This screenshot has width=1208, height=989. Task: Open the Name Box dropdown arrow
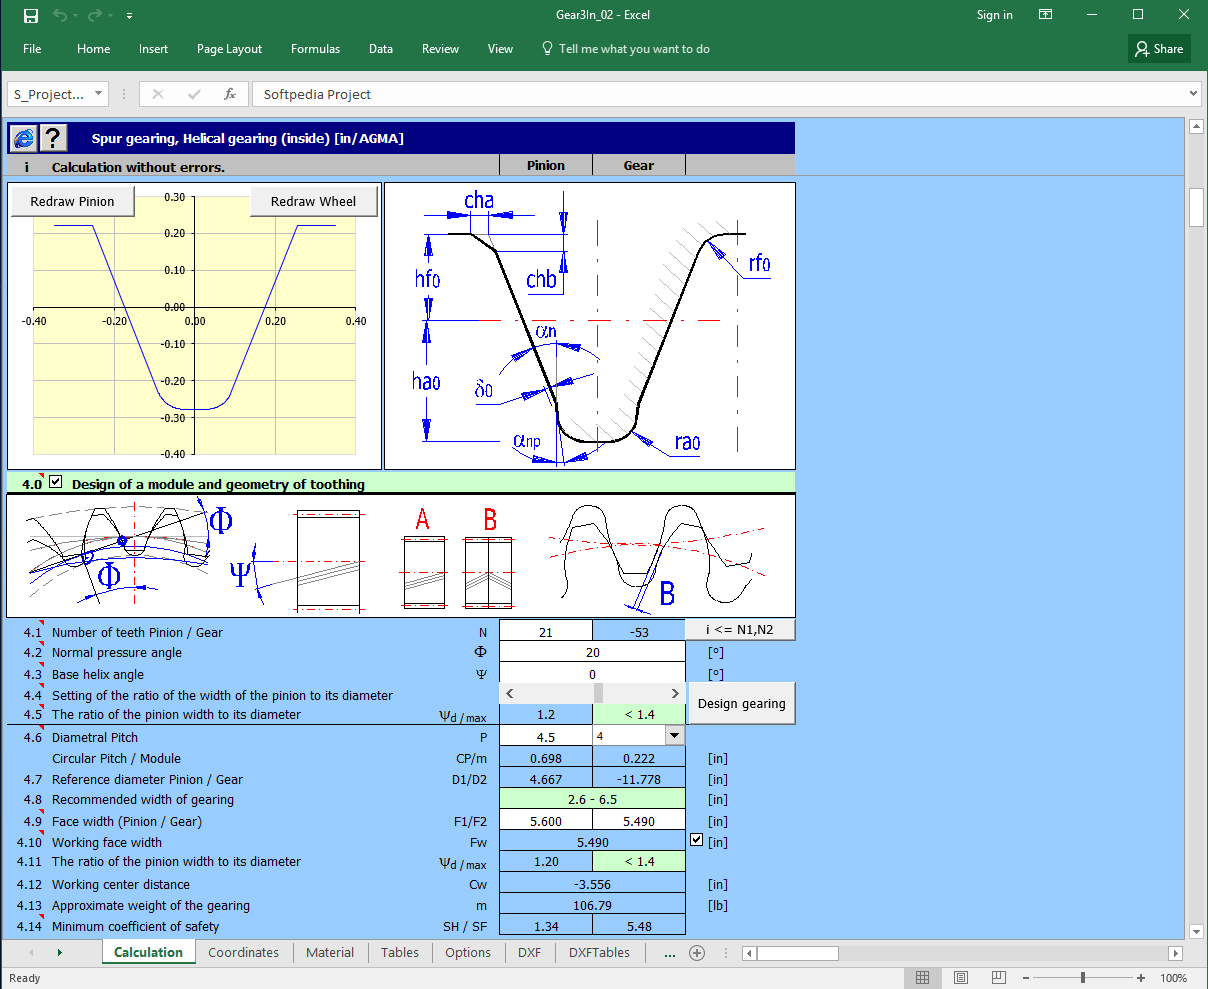tap(96, 93)
